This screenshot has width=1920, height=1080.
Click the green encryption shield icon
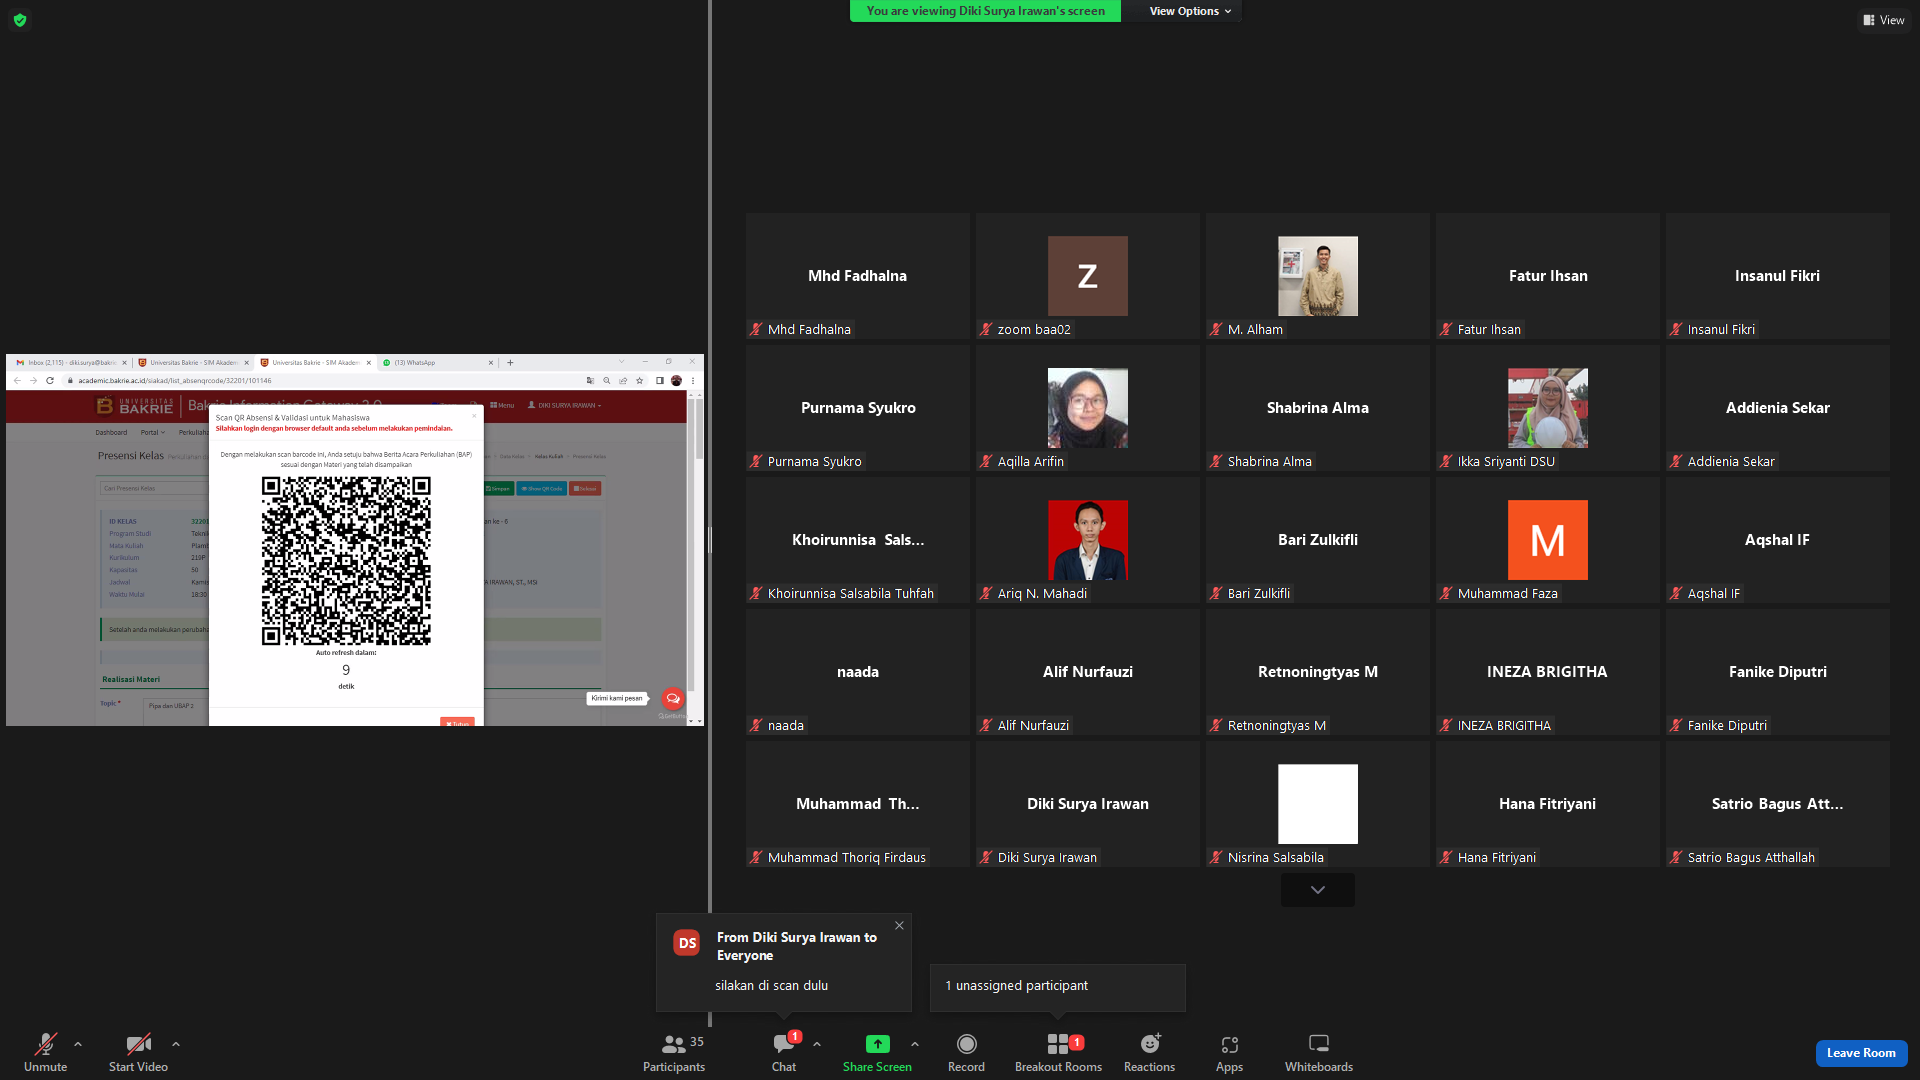[20, 20]
